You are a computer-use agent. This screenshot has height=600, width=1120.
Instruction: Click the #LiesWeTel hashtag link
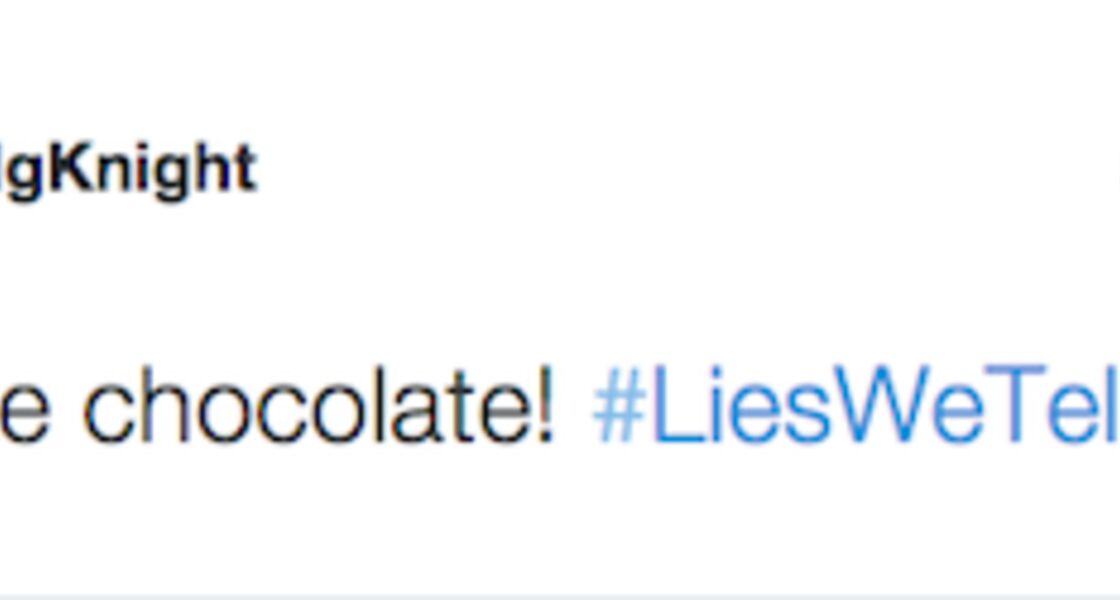point(856,406)
